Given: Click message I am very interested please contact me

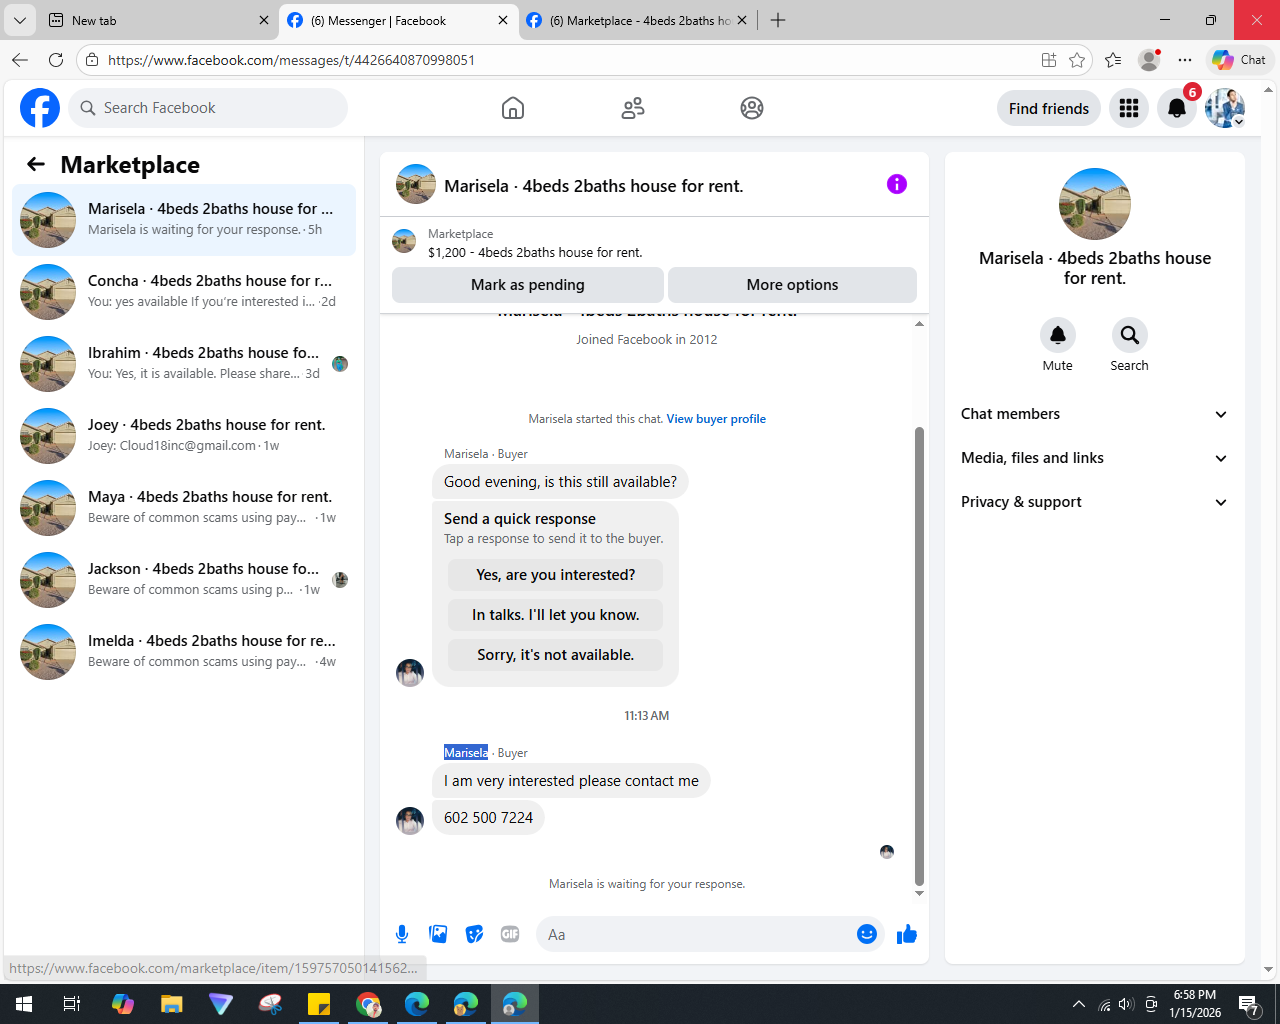Looking at the screenshot, I should (571, 781).
